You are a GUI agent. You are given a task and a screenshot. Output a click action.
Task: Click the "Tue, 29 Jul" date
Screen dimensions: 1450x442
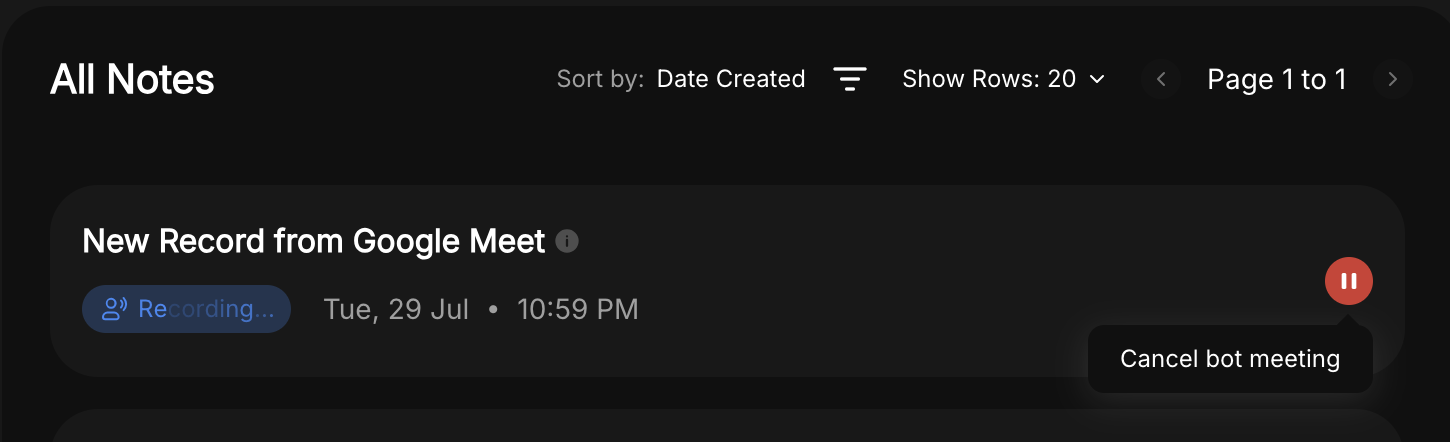pyautogui.click(x=396, y=309)
